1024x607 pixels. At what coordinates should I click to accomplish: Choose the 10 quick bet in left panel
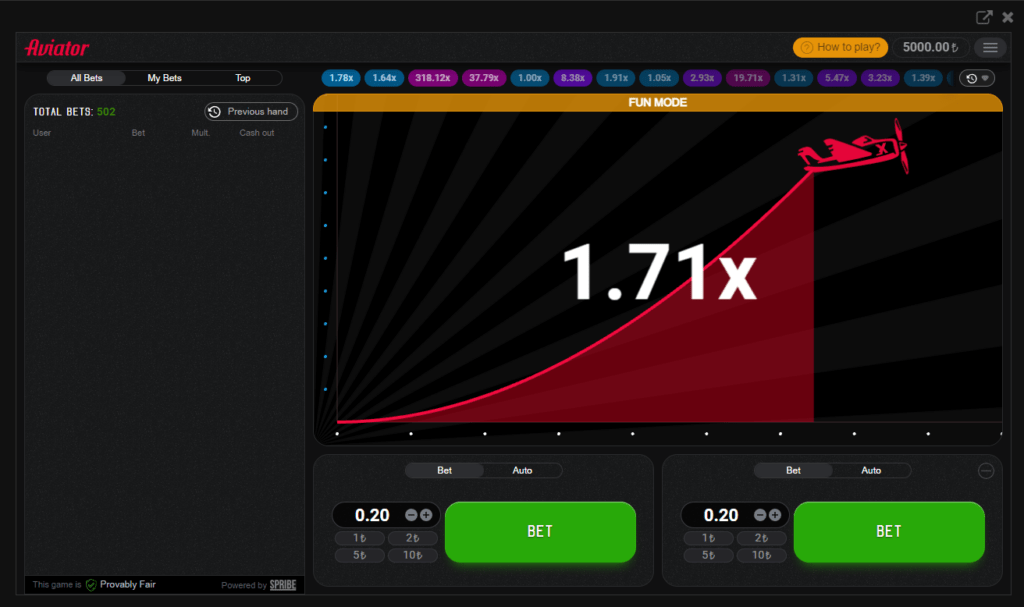412,555
